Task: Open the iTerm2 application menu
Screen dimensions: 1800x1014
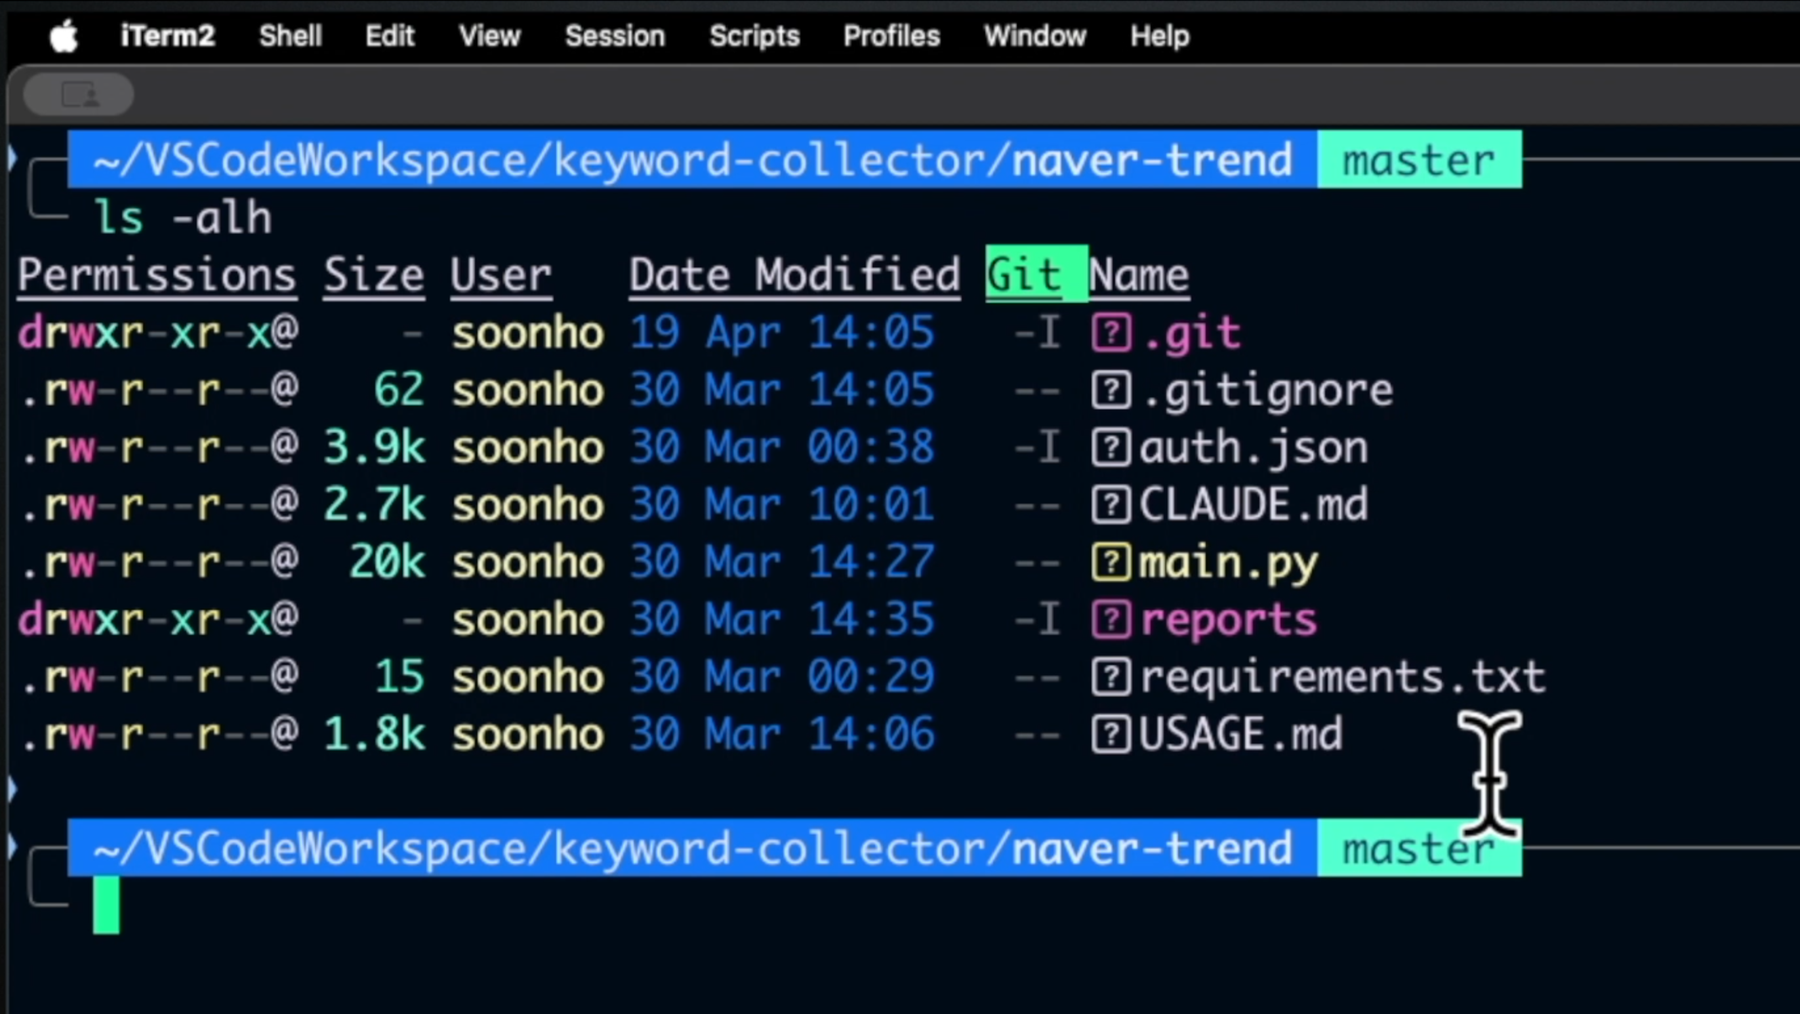Action: (167, 36)
